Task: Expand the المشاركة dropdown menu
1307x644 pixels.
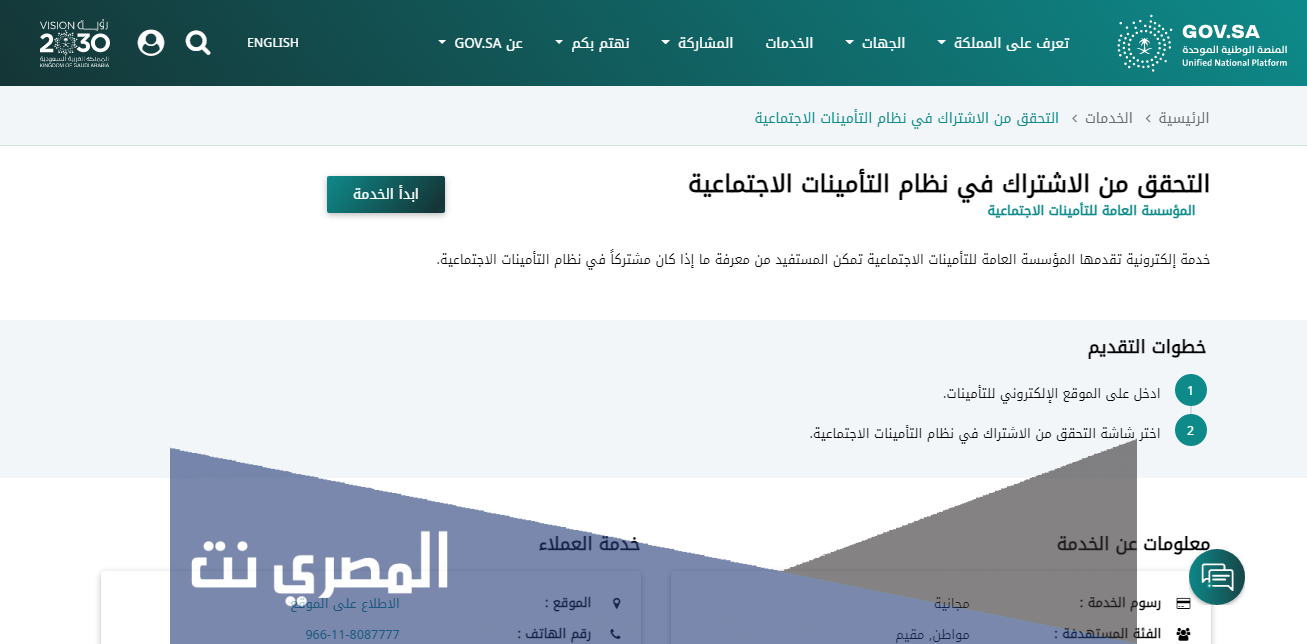Action: point(697,43)
